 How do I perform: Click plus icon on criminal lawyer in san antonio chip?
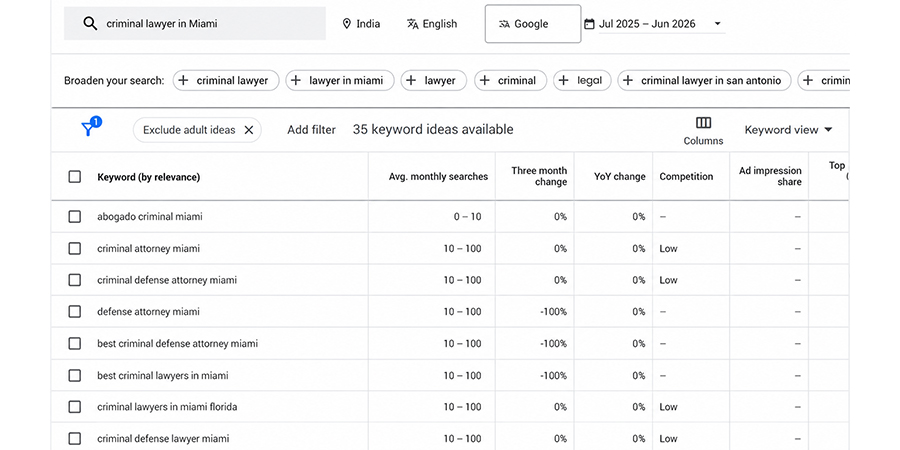point(628,80)
